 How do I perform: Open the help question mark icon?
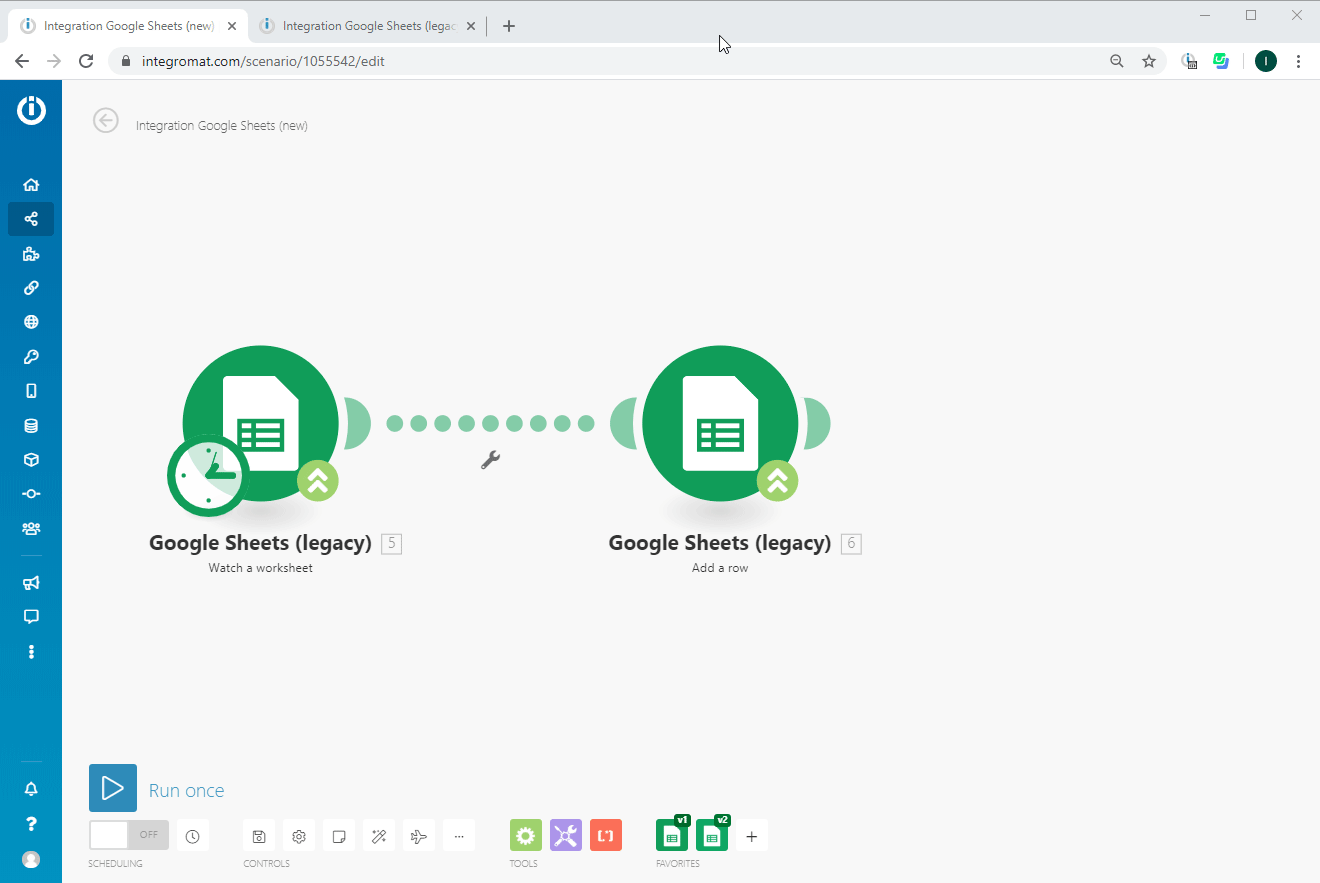(31, 825)
